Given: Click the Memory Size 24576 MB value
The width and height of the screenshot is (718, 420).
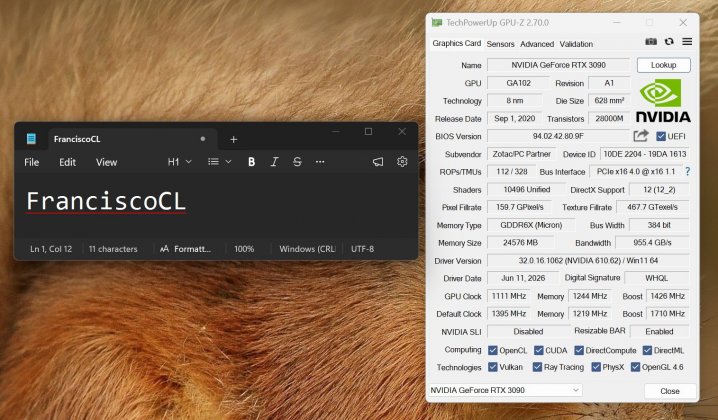Looking at the screenshot, I should [x=520, y=243].
